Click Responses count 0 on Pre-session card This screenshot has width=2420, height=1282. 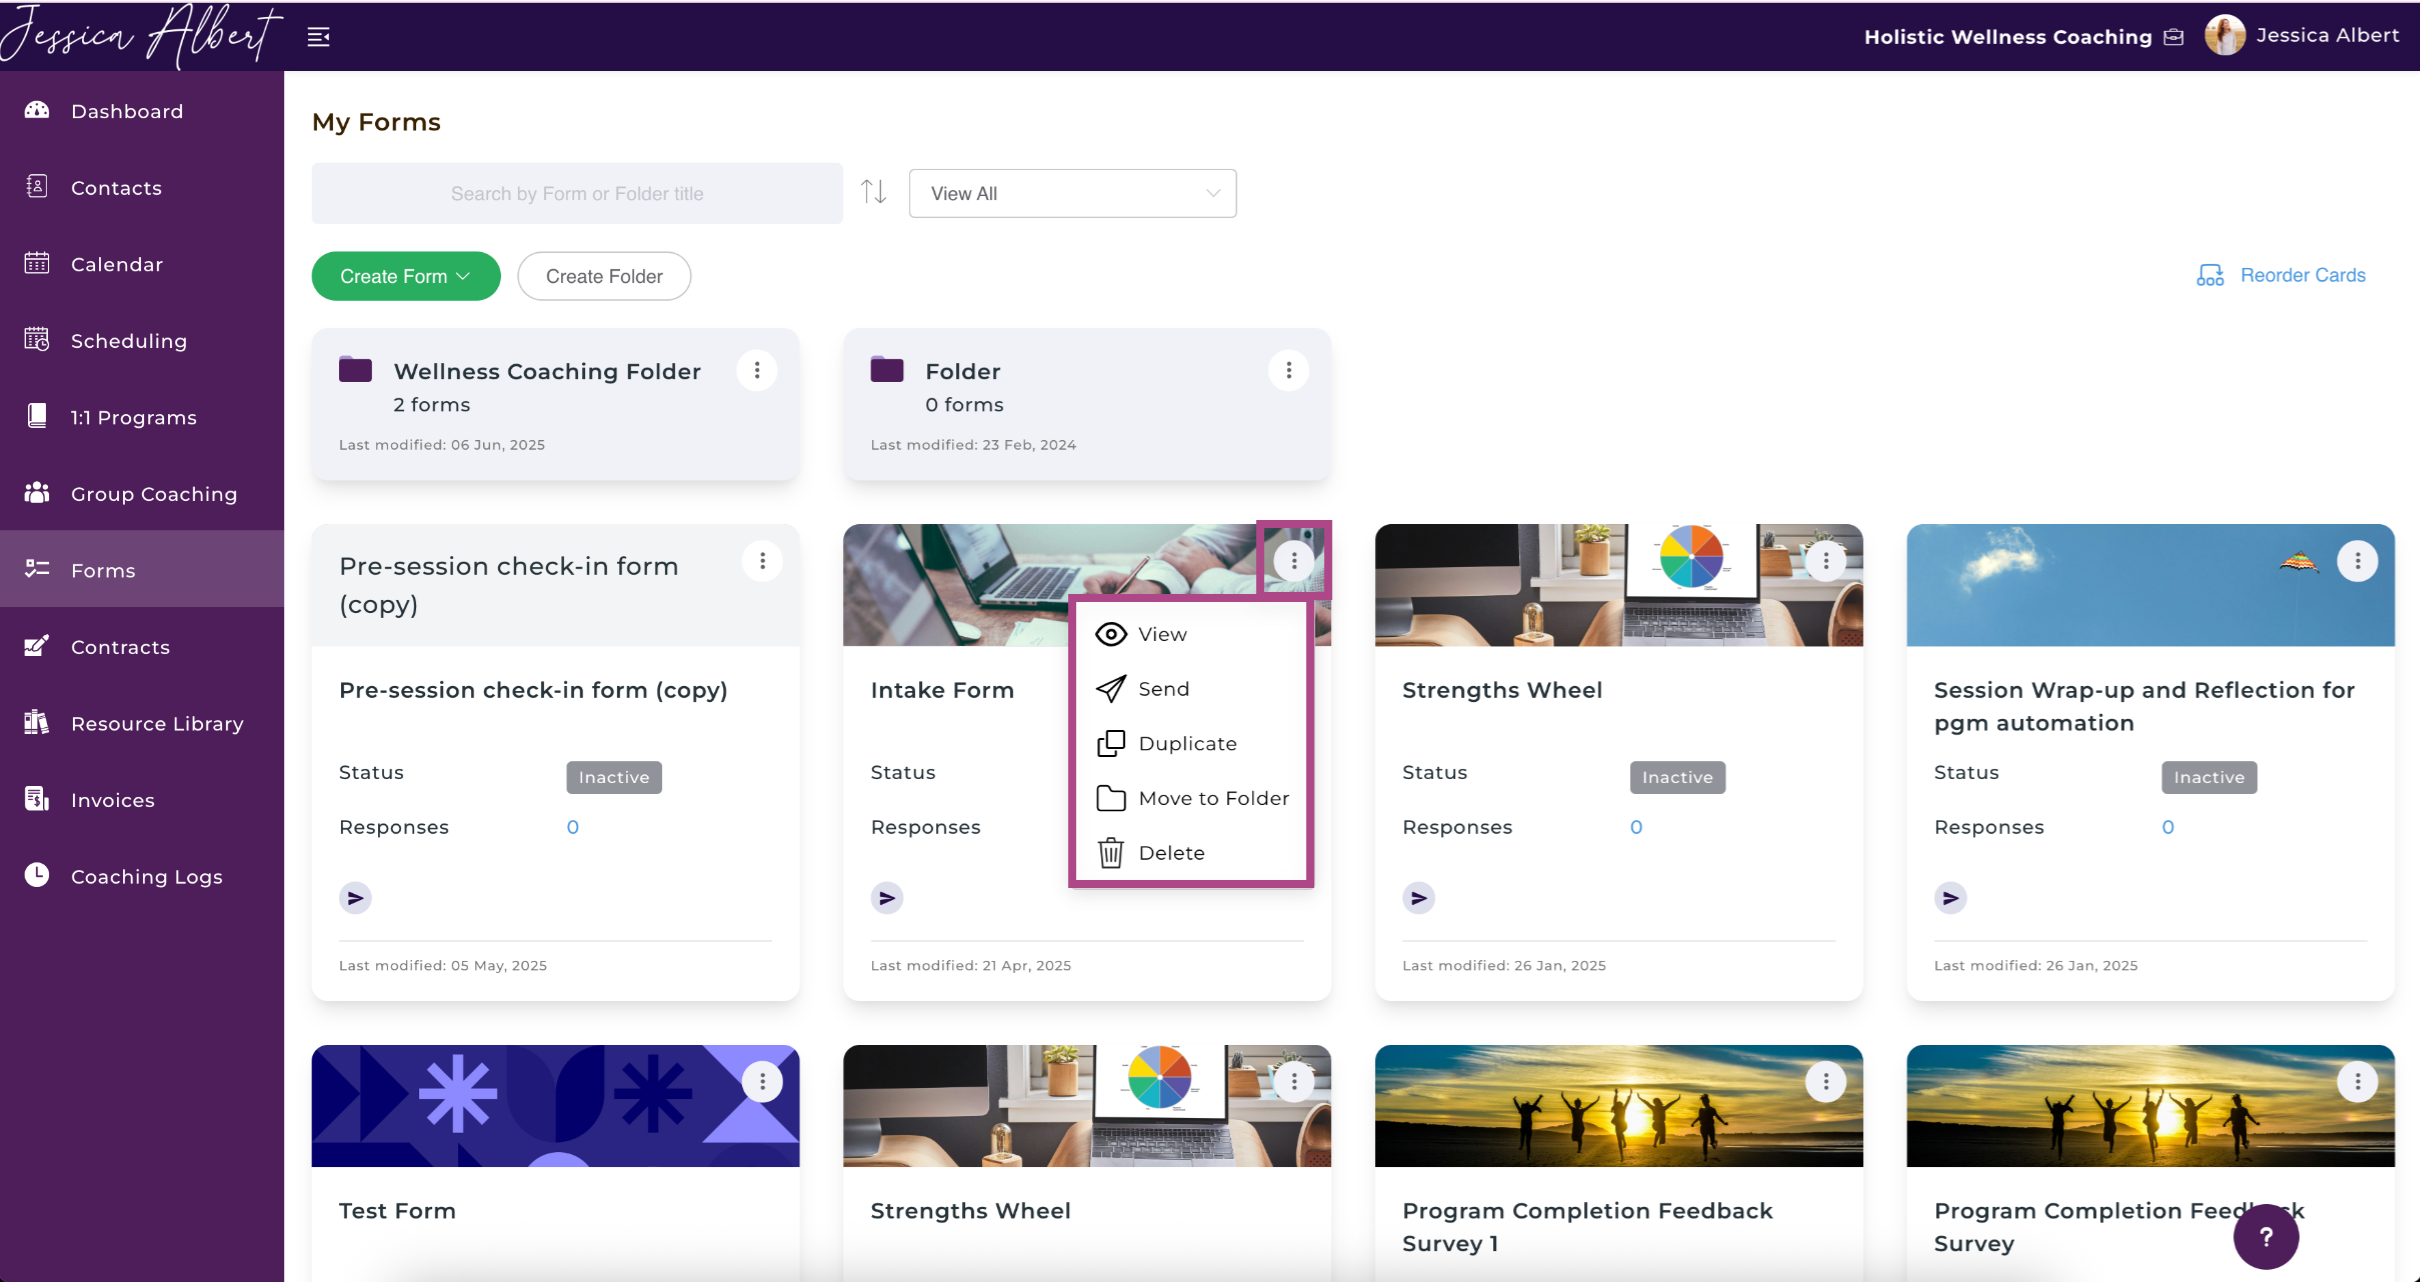pyautogui.click(x=572, y=827)
